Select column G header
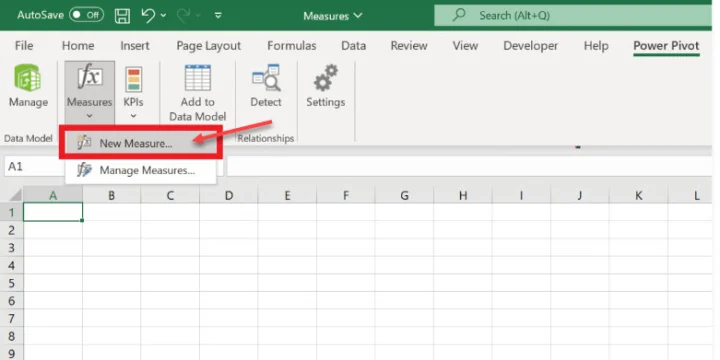 click(x=404, y=196)
